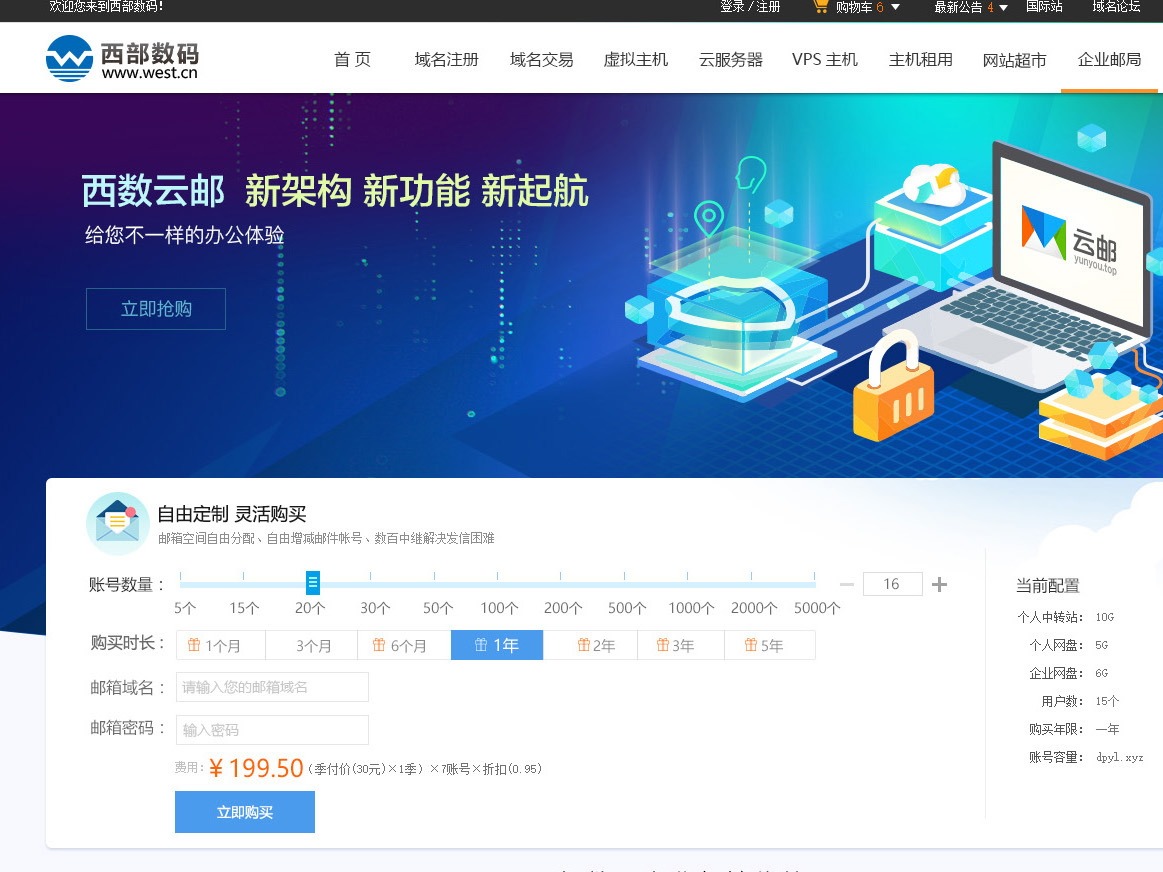Switch to the 云服务器 navigation tab
1163x872 pixels.
coord(730,60)
